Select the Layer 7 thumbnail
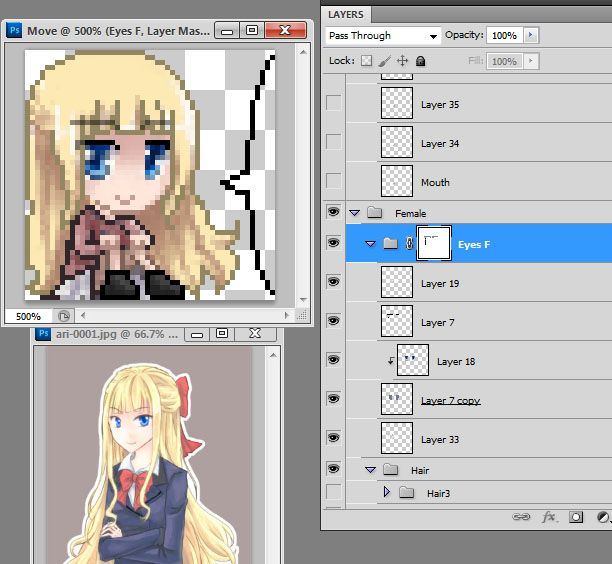Image resolution: width=612 pixels, height=564 pixels. pyautogui.click(x=397, y=320)
